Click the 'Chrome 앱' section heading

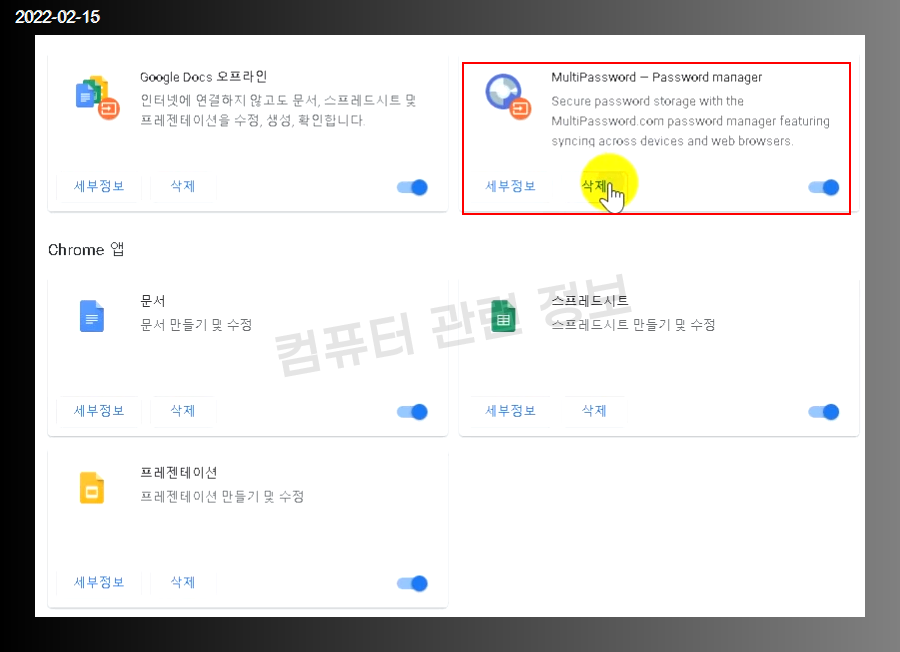(x=86, y=250)
